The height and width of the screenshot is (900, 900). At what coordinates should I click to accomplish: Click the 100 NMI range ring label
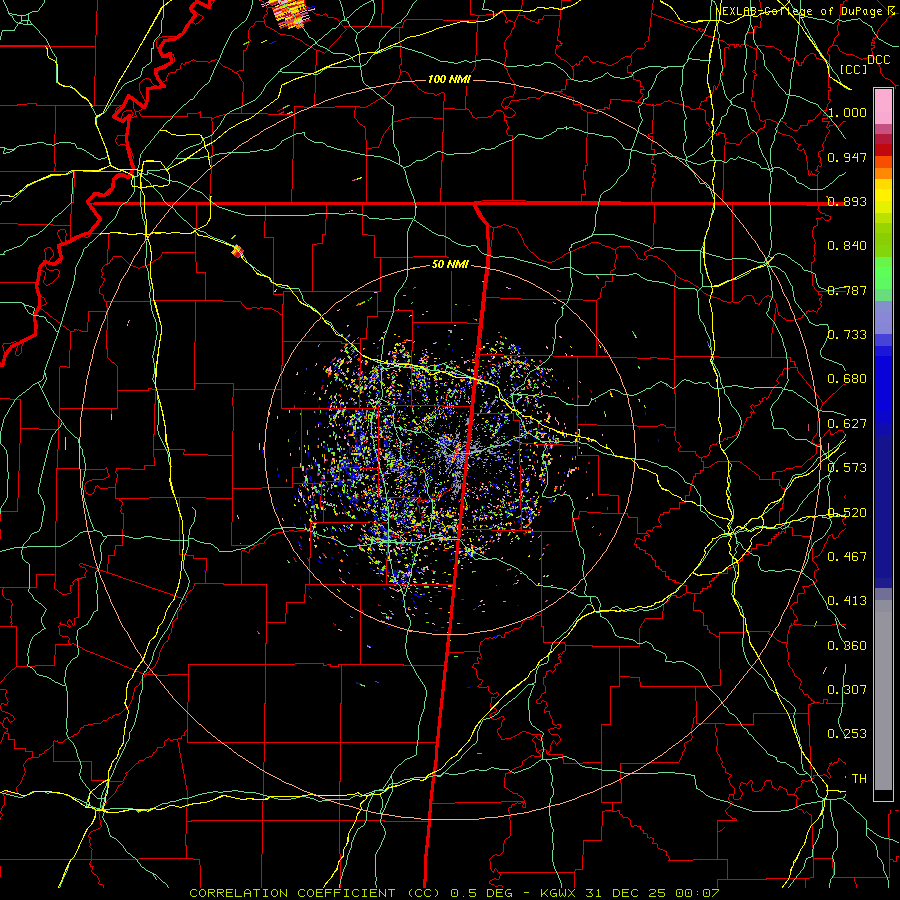[449, 79]
